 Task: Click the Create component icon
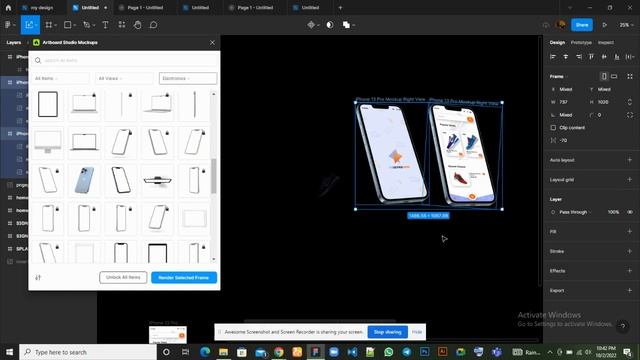coord(311,25)
